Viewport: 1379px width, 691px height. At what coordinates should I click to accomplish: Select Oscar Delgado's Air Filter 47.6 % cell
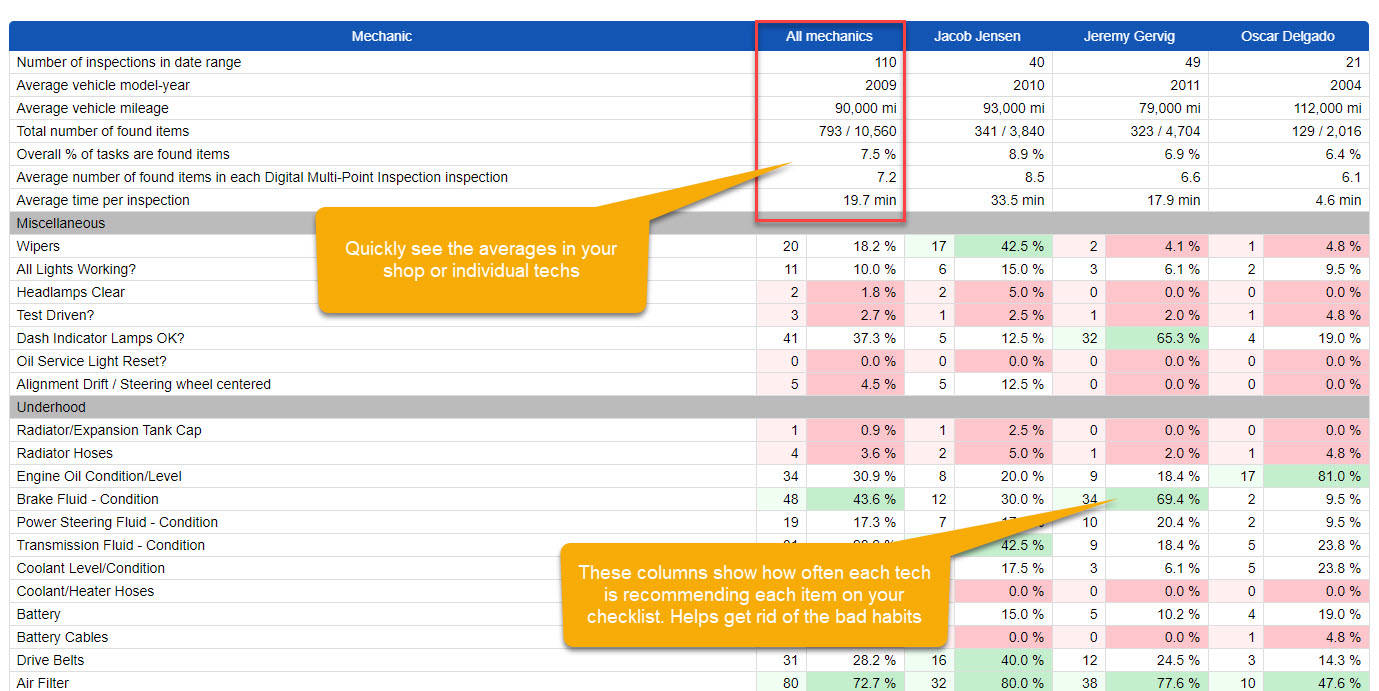1315,683
